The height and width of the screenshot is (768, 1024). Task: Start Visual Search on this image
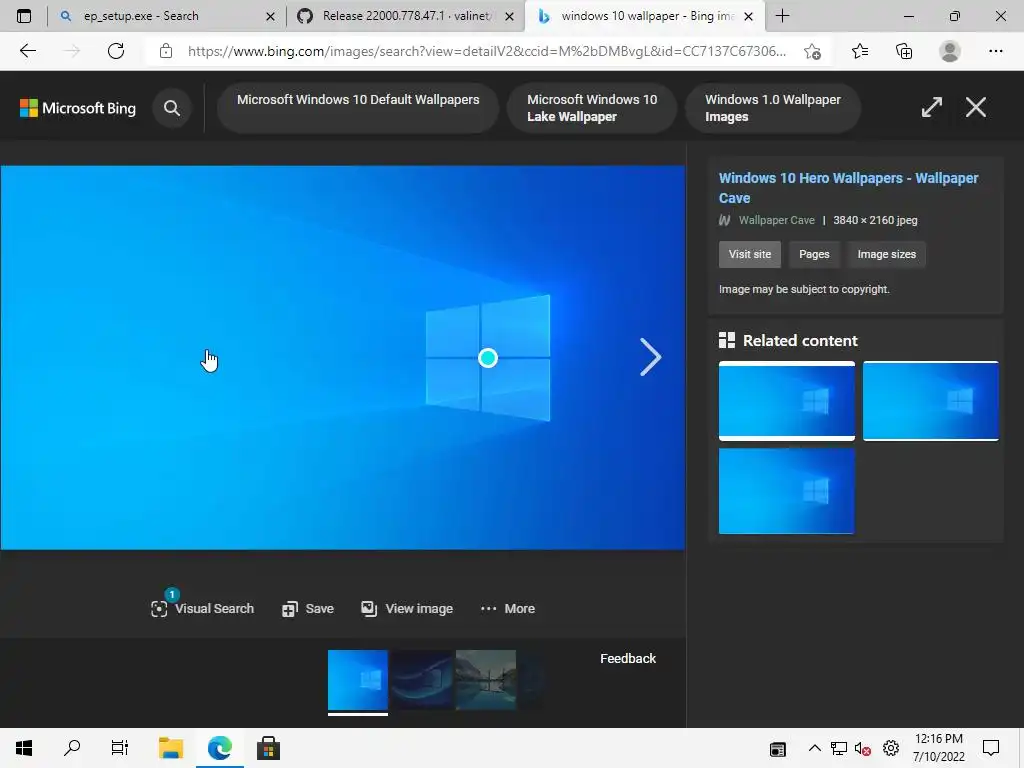point(202,609)
